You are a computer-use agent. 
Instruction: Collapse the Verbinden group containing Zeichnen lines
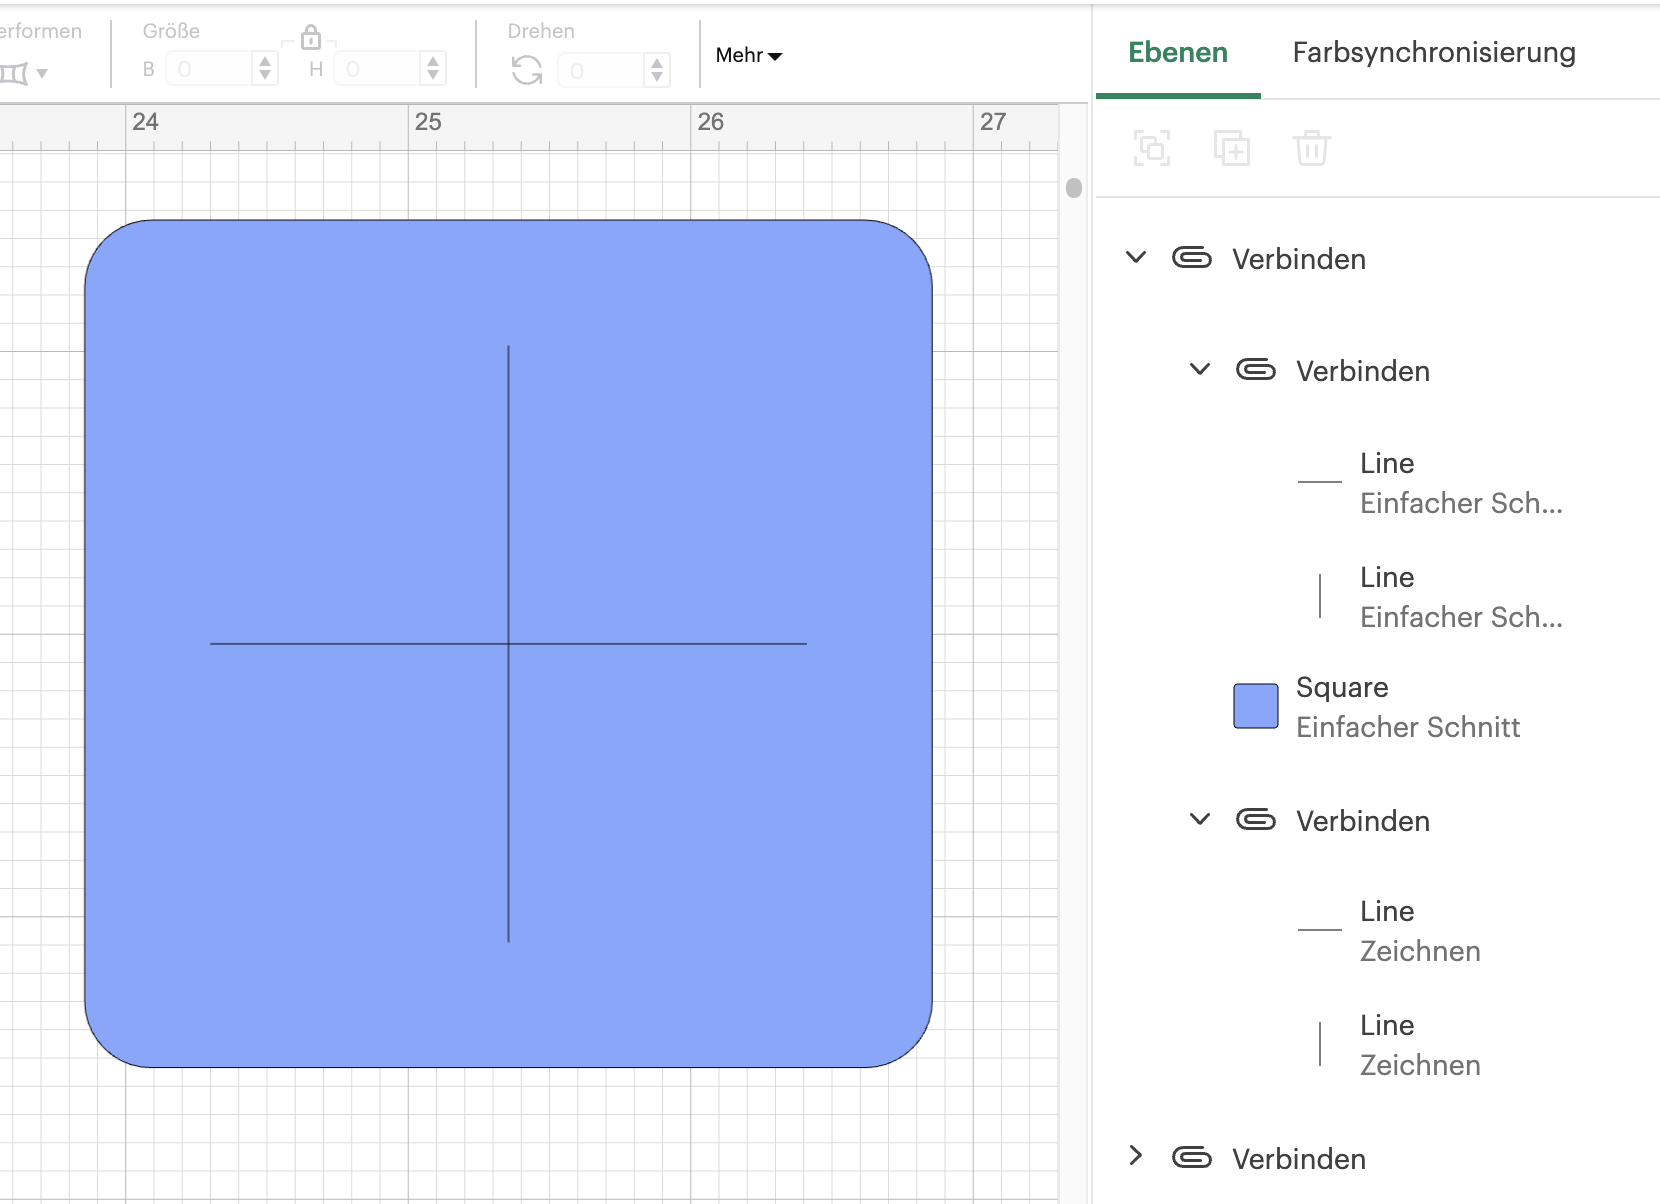tap(1200, 819)
